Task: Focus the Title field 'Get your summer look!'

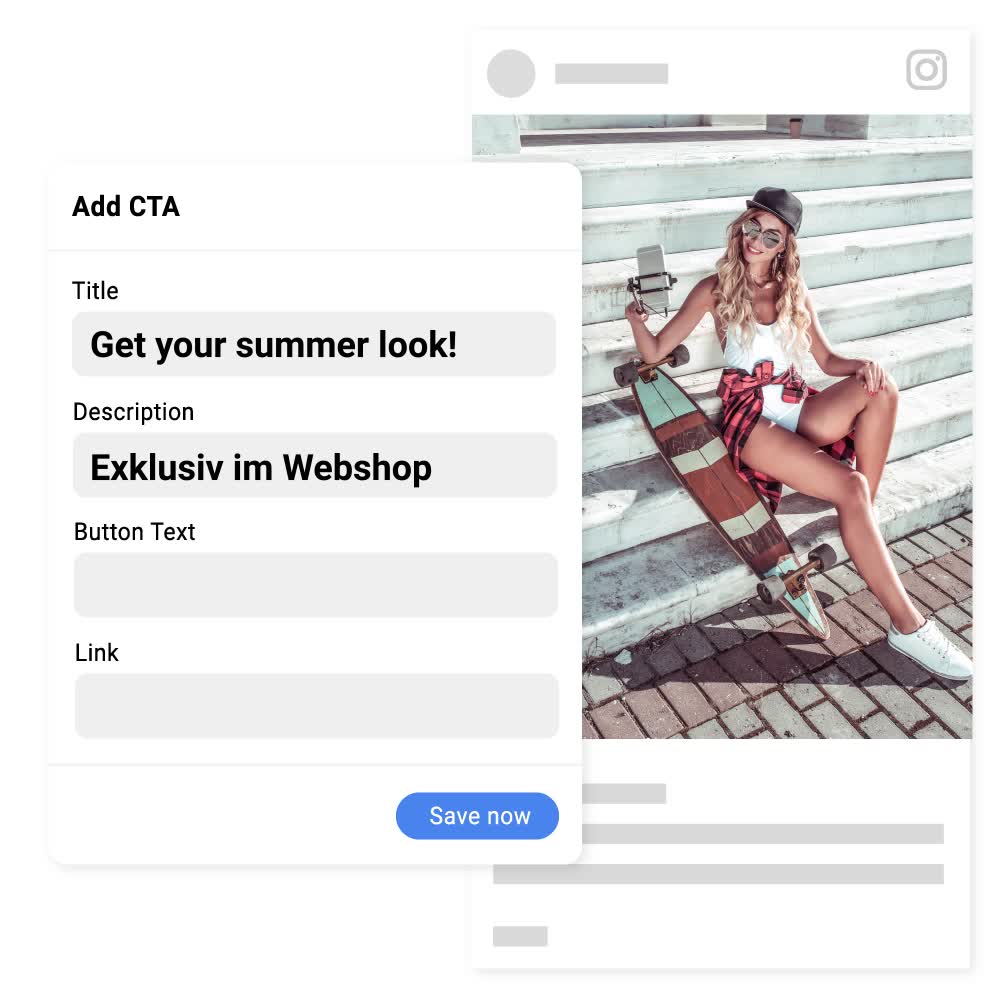Action: pyautogui.click(x=314, y=344)
